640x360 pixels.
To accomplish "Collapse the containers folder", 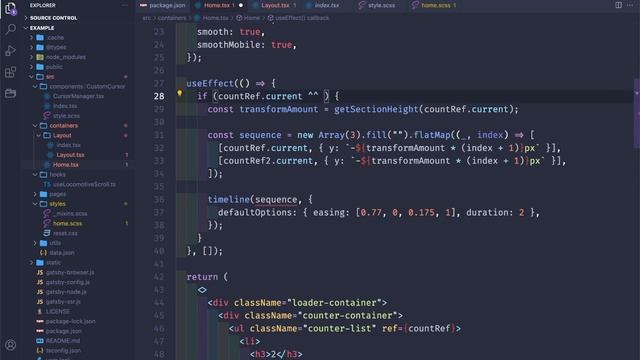I will [x=35, y=126].
